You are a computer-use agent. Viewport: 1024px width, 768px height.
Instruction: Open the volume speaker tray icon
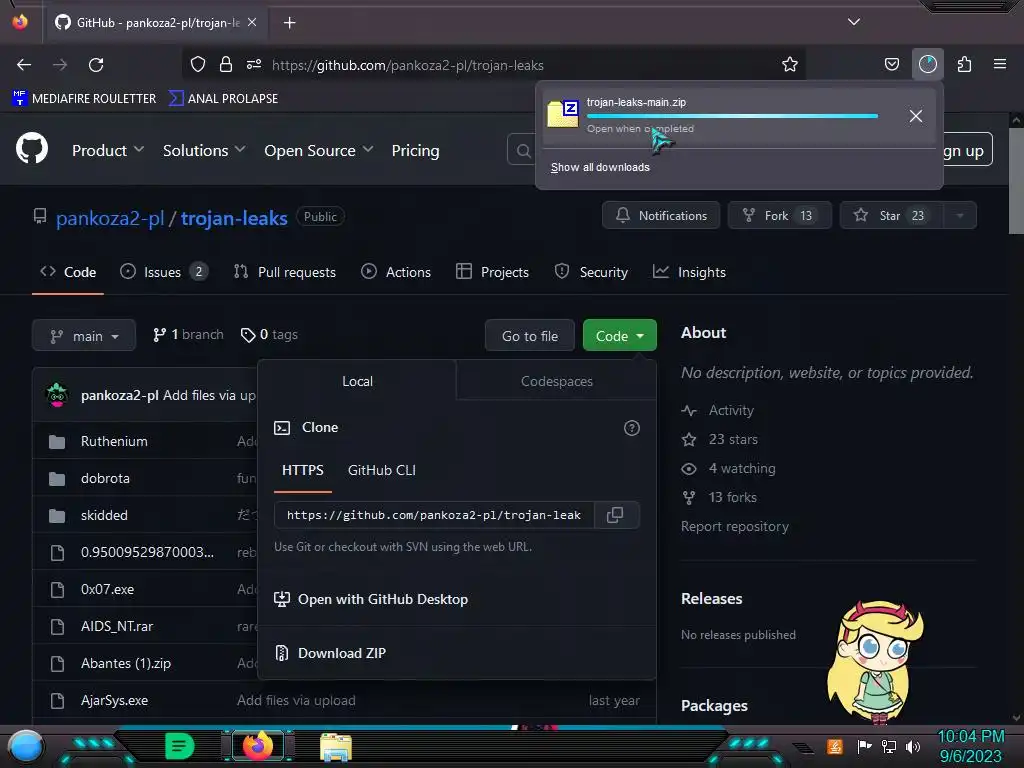point(913,746)
